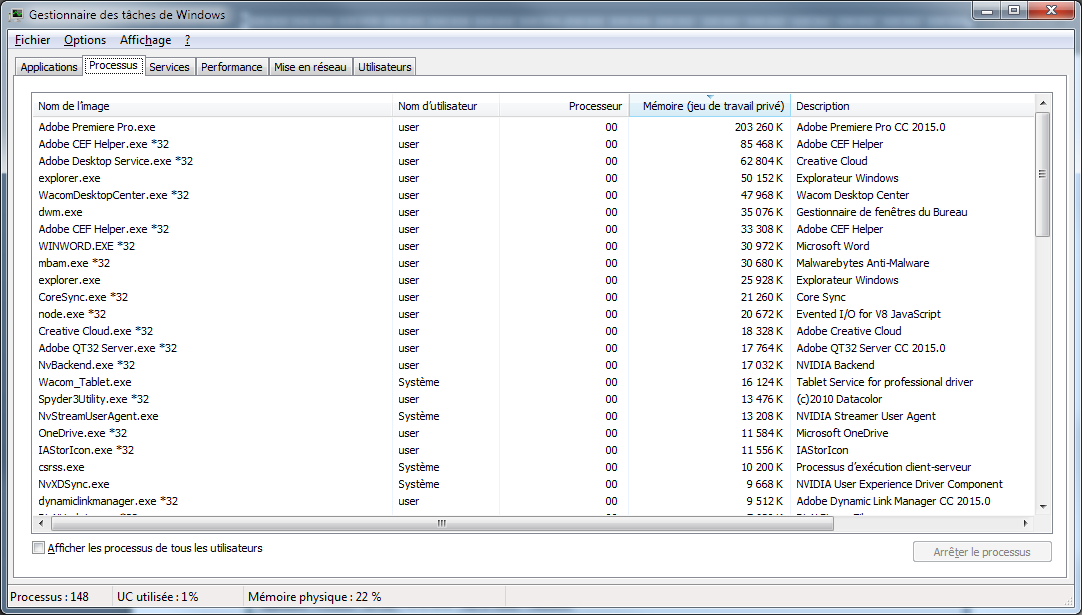The height and width of the screenshot is (615, 1082).
Task: Sort by Mémoire (jeu de travail privé) header
Action: (x=709, y=106)
